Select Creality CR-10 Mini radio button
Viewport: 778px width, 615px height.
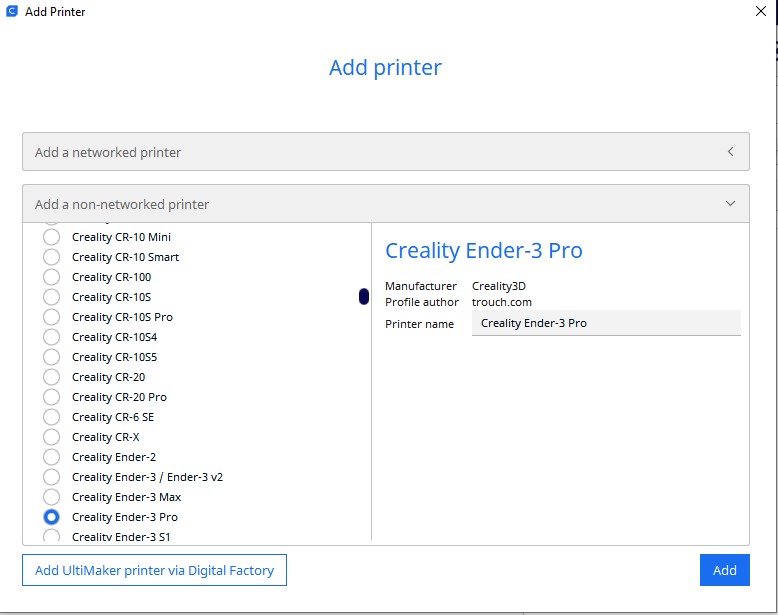(x=52, y=237)
